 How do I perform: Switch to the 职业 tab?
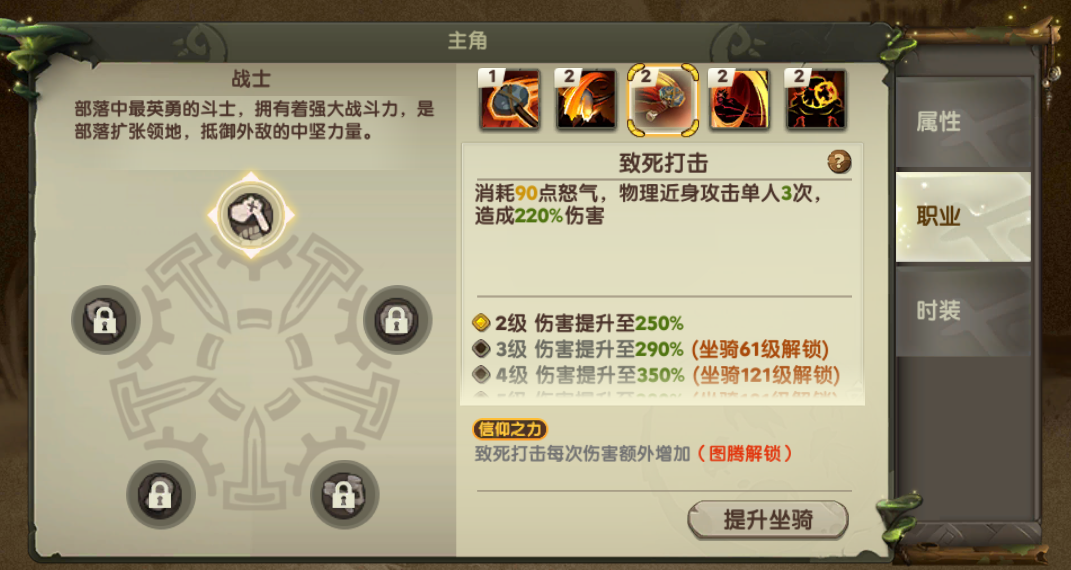[x=963, y=217]
